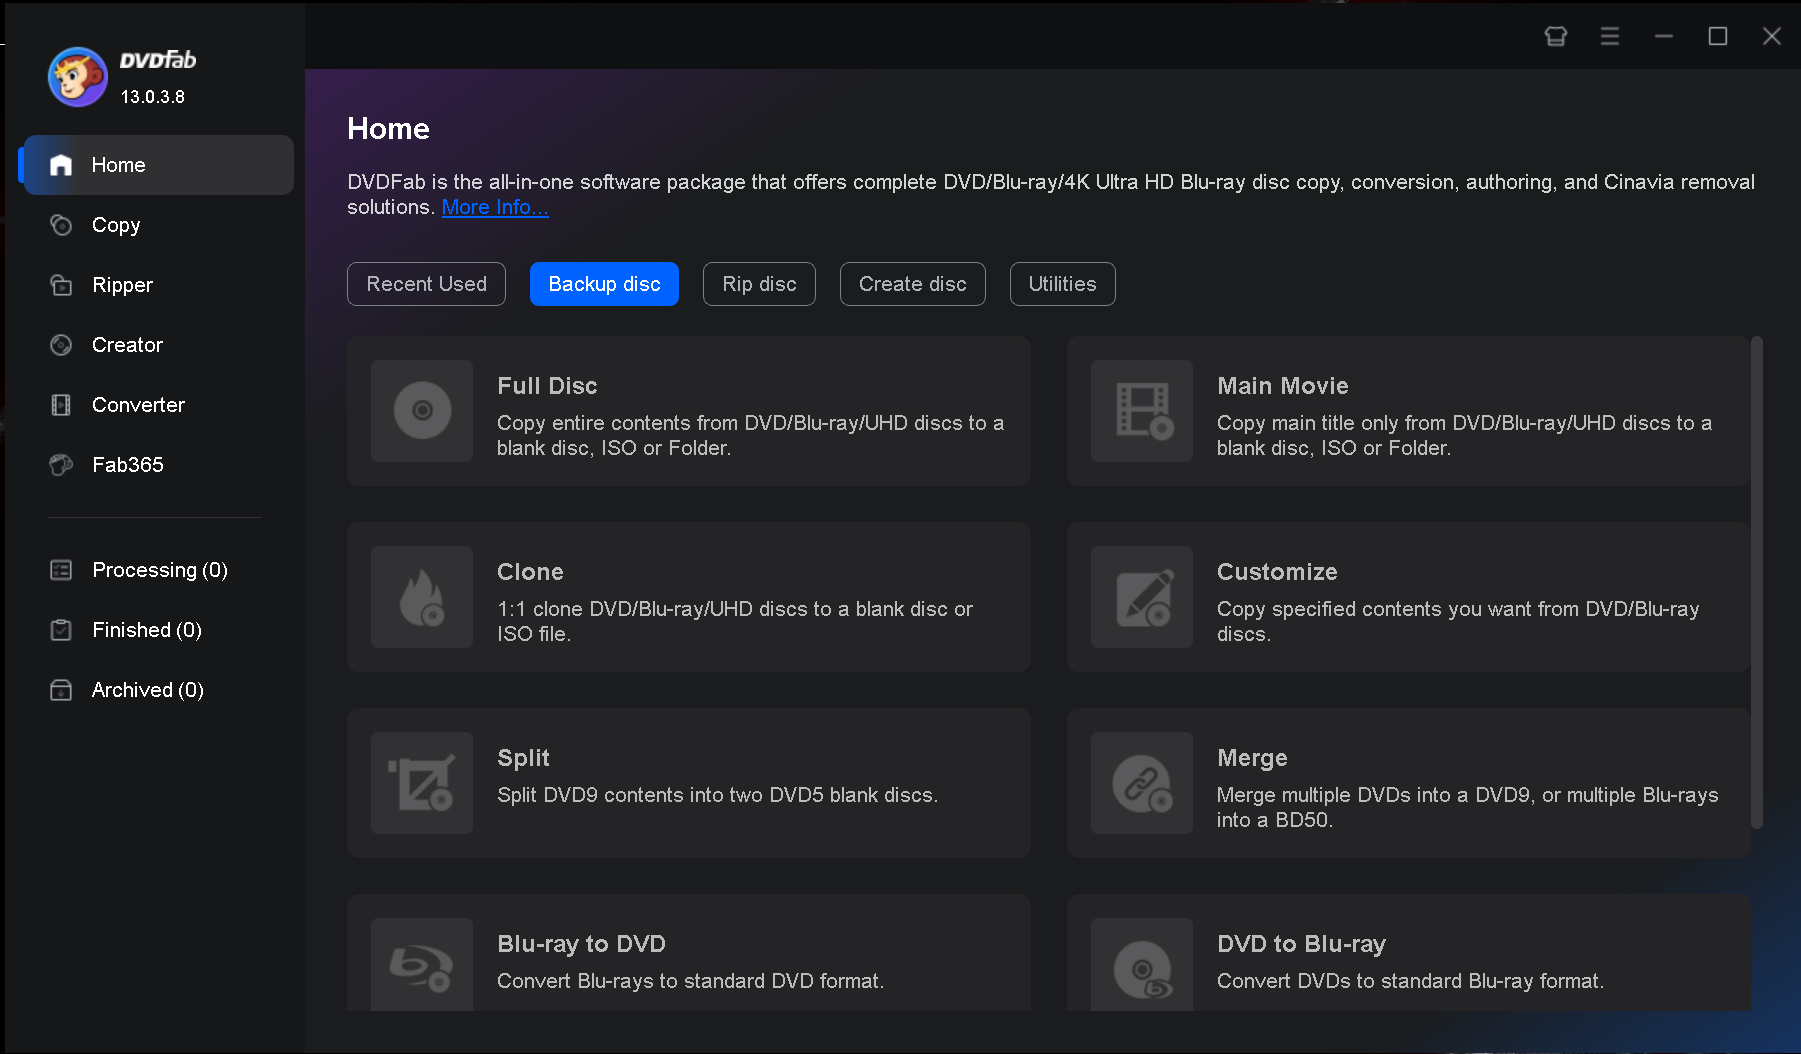Image resolution: width=1801 pixels, height=1054 pixels.
Task: Click the Merge link icon
Action: pyautogui.click(x=1142, y=783)
